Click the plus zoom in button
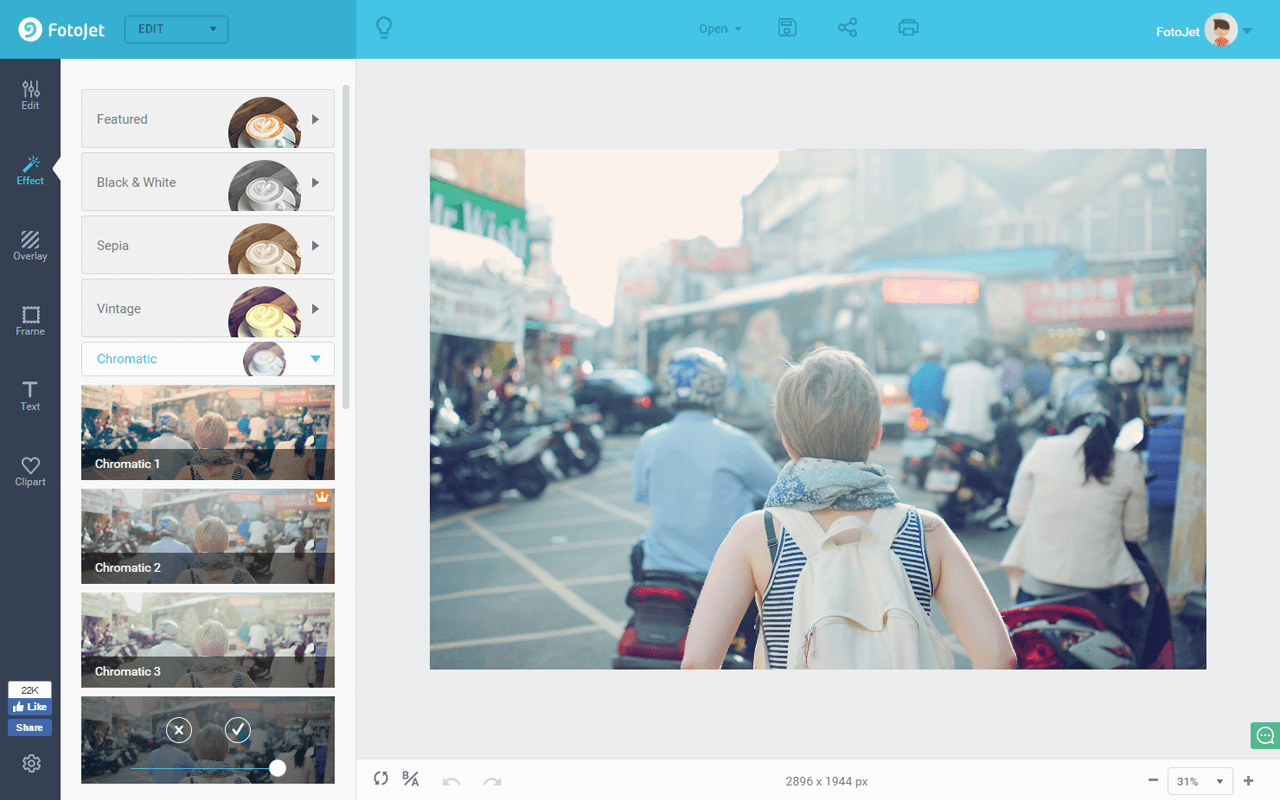The height and width of the screenshot is (800, 1280). click(x=1248, y=781)
